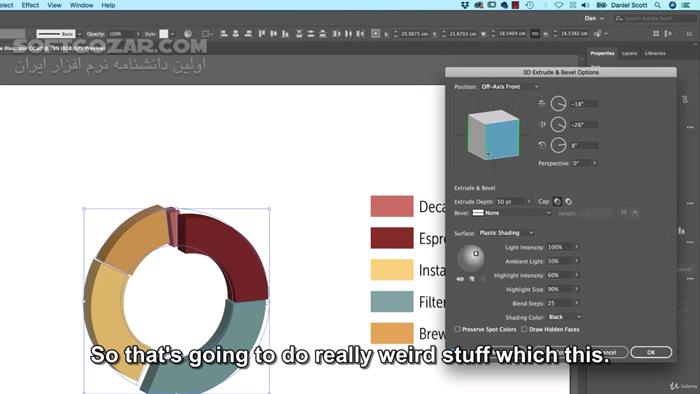Screen dimensions: 700x394
Task: Move selected light to back of object
Action: click(x=460, y=279)
